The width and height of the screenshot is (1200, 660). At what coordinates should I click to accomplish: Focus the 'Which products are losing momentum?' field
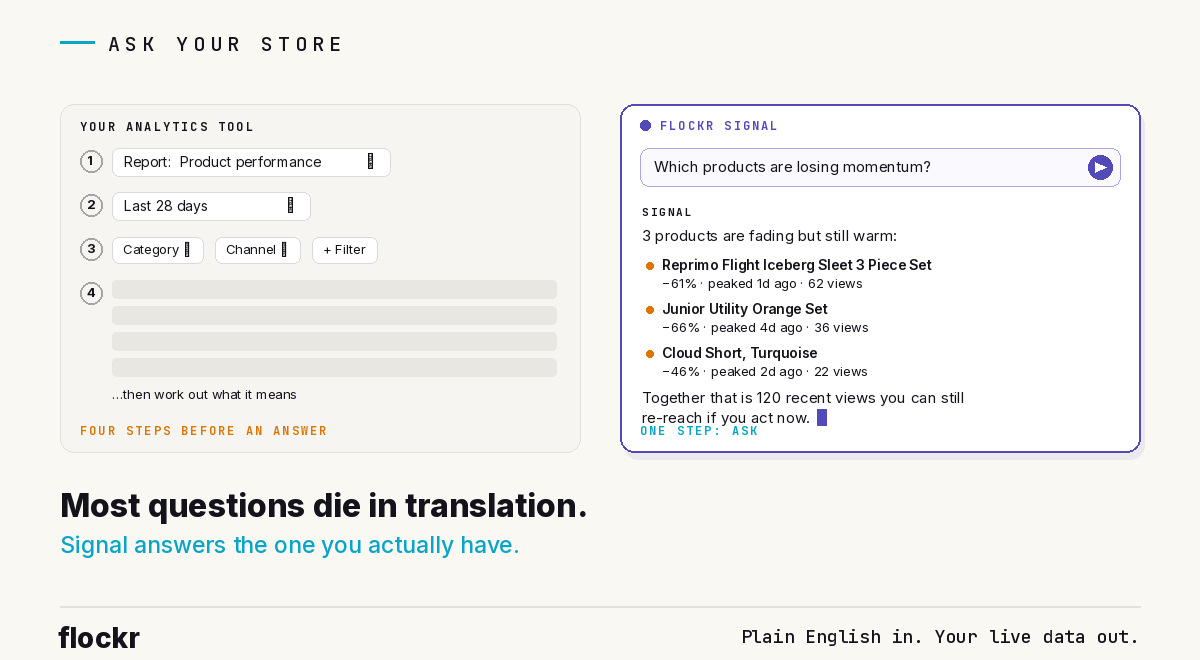click(x=880, y=167)
